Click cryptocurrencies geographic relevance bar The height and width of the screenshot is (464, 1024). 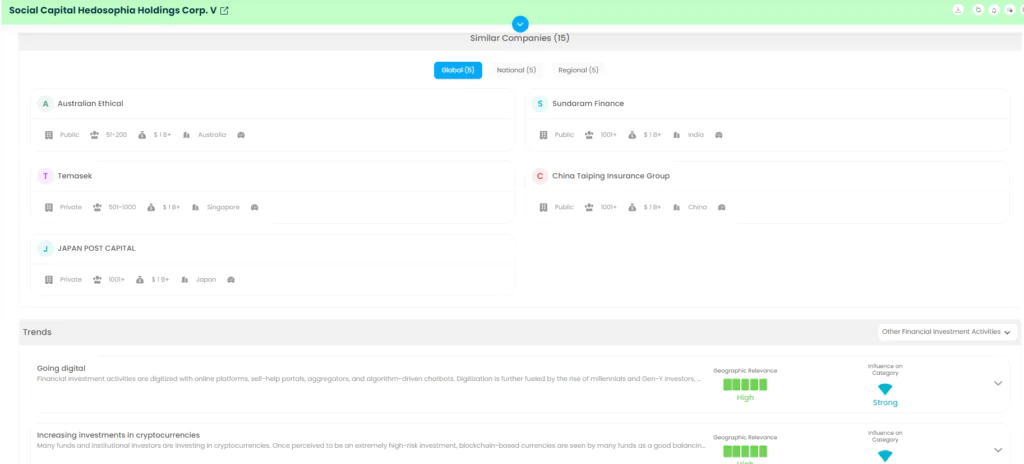coord(745,452)
